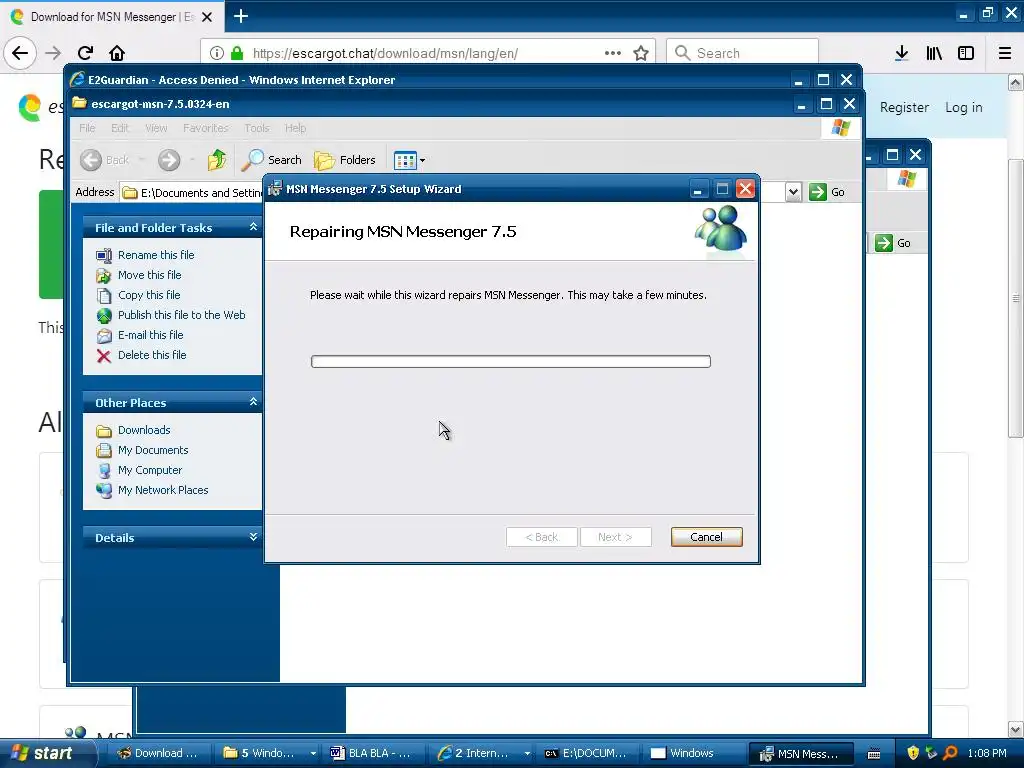The width and height of the screenshot is (1024, 768).
Task: Click the repair progress bar
Action: pyautogui.click(x=511, y=362)
